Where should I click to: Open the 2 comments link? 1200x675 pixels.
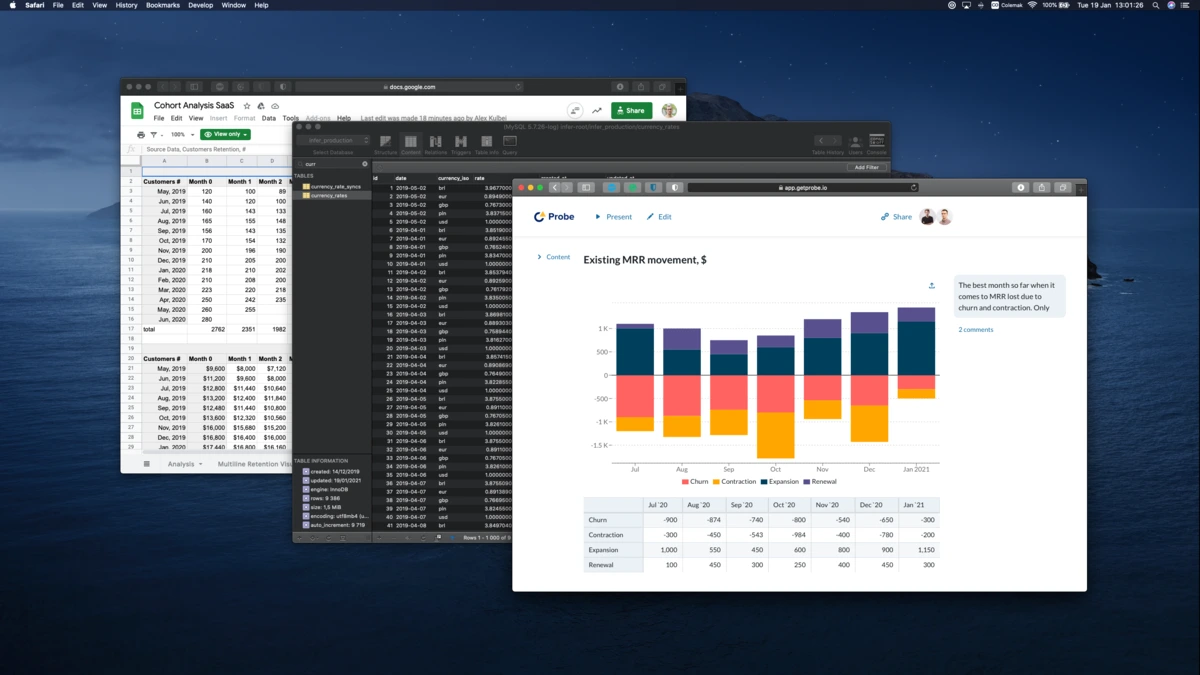pos(976,329)
